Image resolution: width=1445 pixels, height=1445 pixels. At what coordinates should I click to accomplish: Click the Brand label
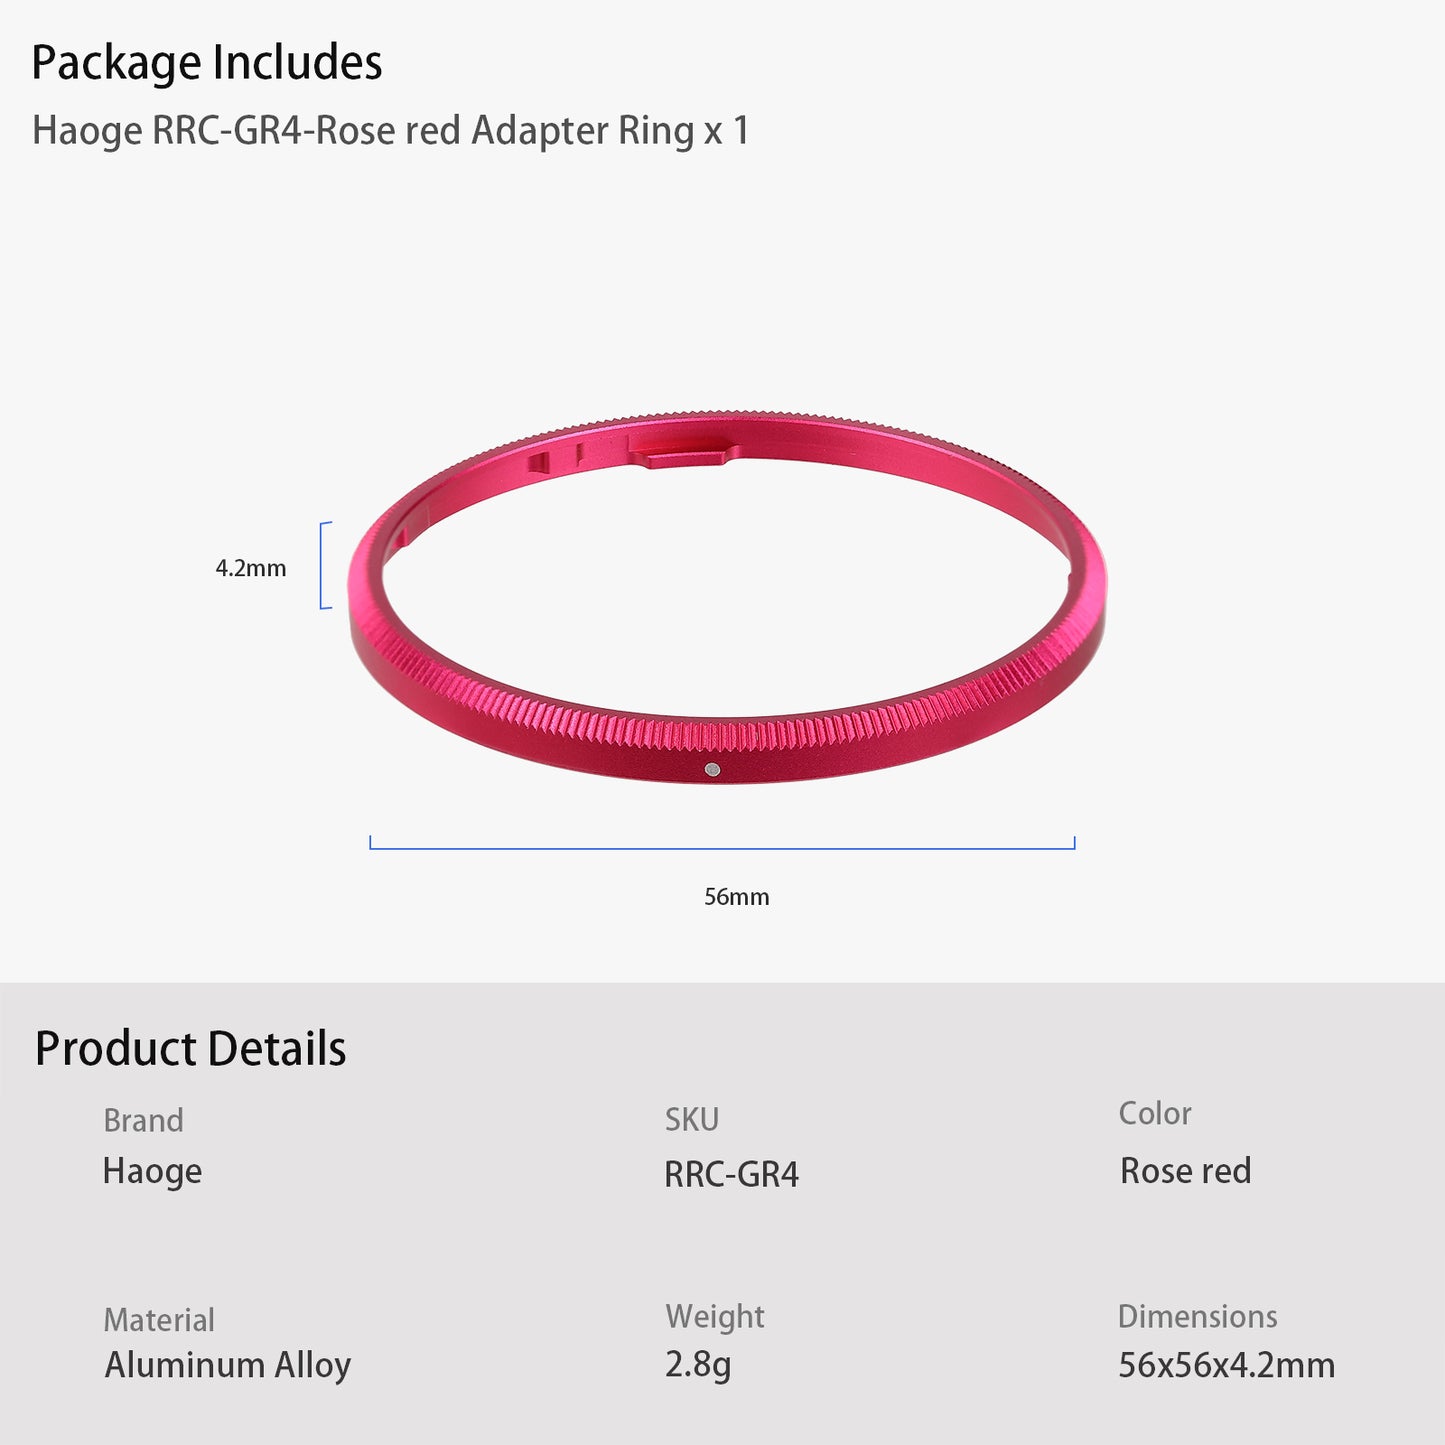[143, 1120]
